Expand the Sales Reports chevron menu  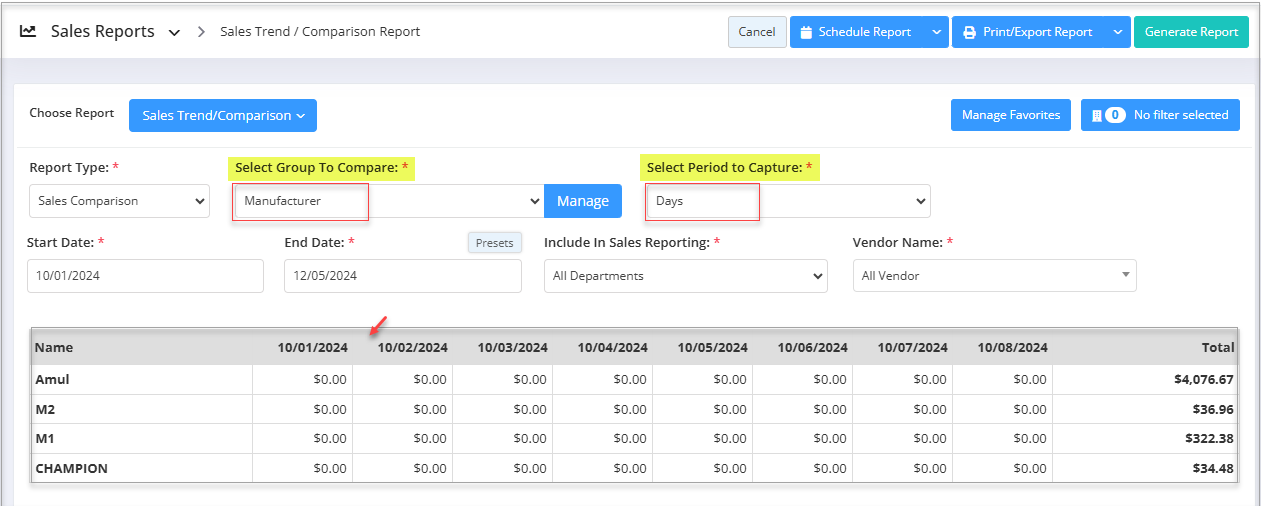175,32
